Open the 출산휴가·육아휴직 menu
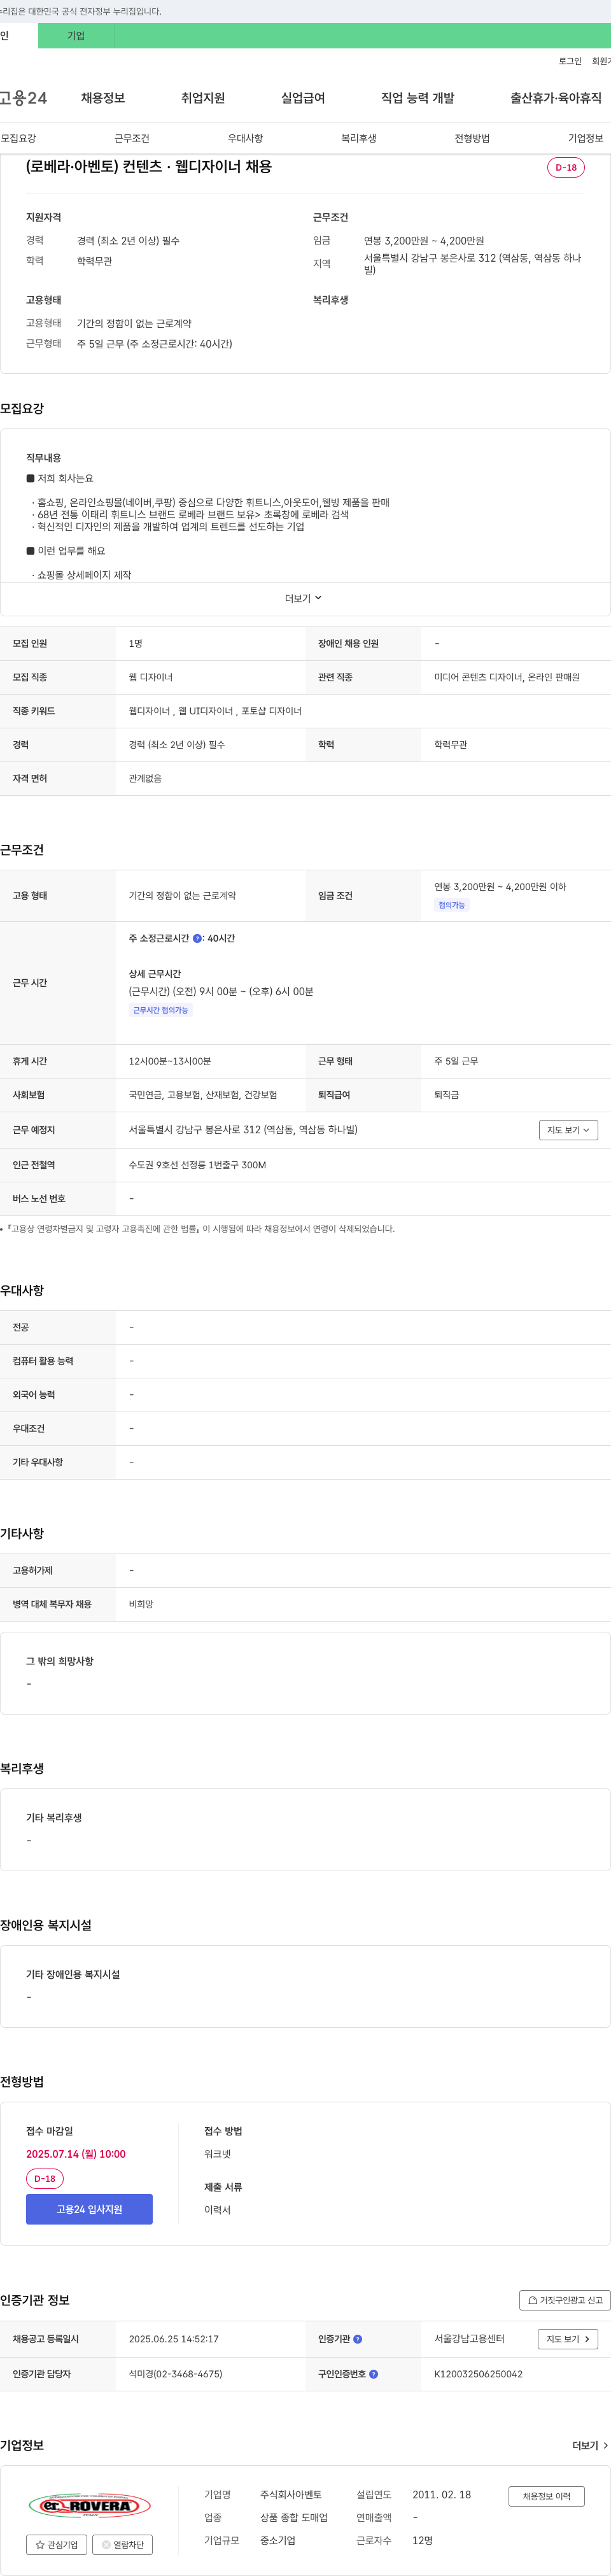 click(x=556, y=98)
